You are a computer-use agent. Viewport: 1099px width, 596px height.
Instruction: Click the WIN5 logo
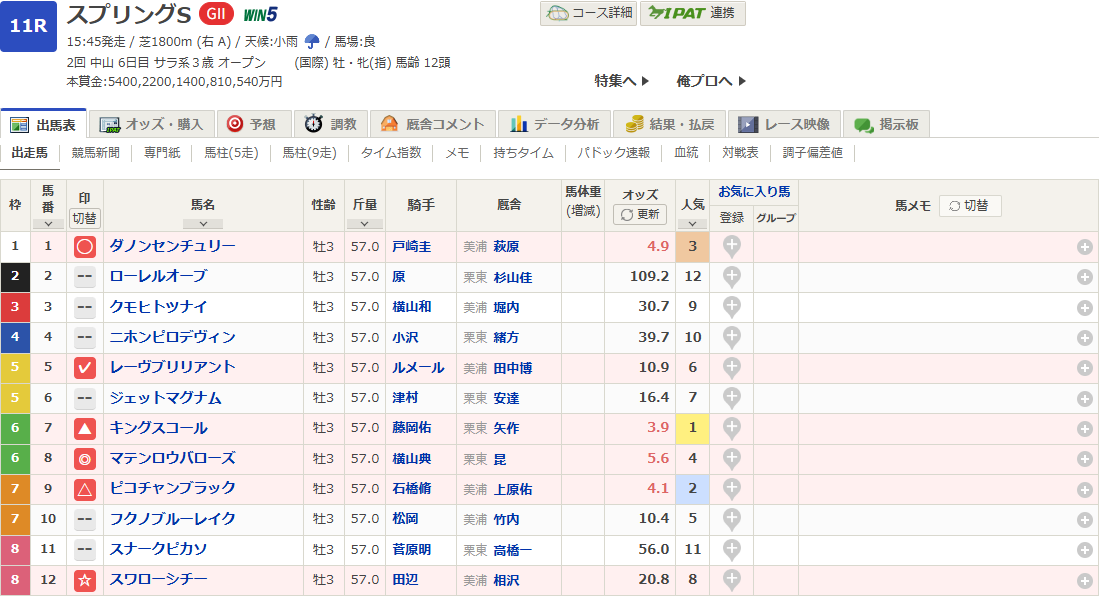pyautogui.click(x=260, y=14)
